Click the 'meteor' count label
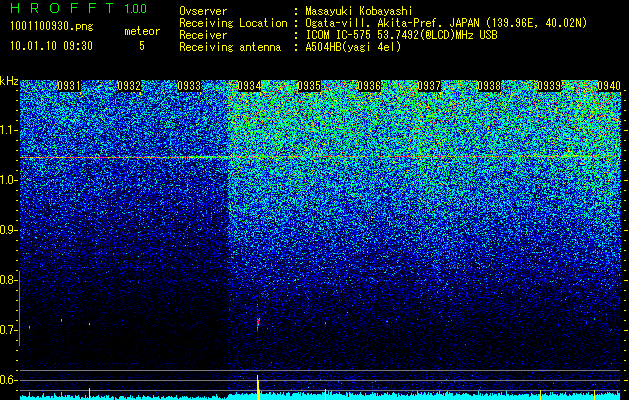Viewport: 629px width, 400px height. pos(142,31)
